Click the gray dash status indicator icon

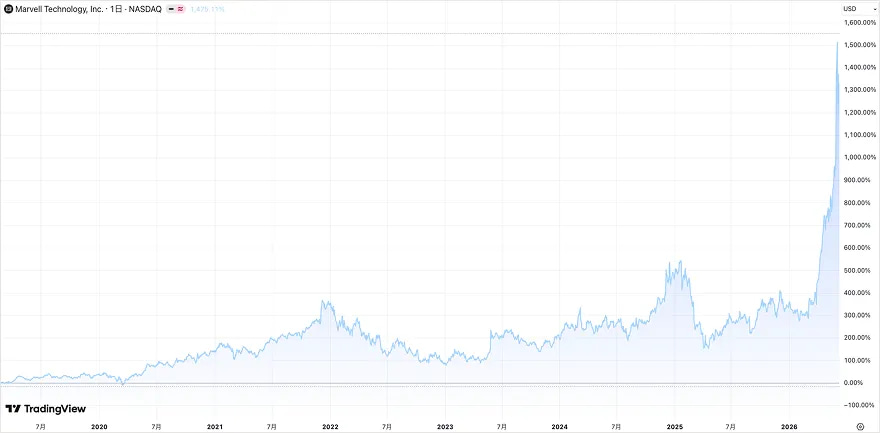pos(171,9)
